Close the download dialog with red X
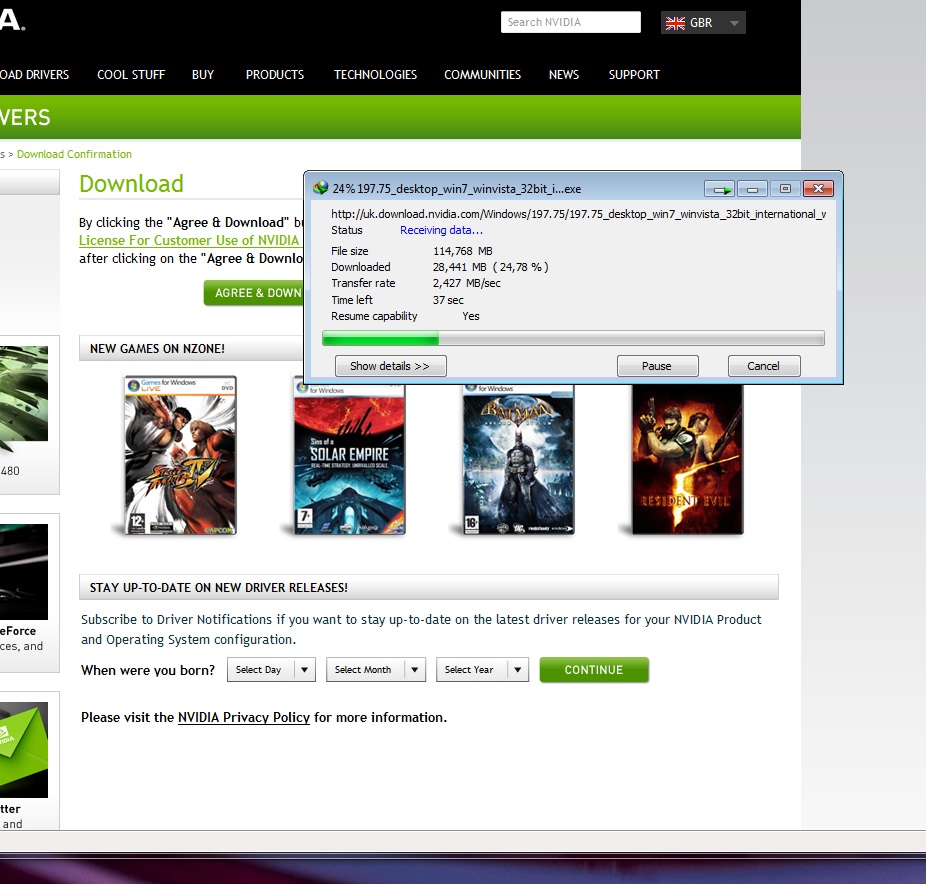This screenshot has height=884, width=926. point(818,189)
